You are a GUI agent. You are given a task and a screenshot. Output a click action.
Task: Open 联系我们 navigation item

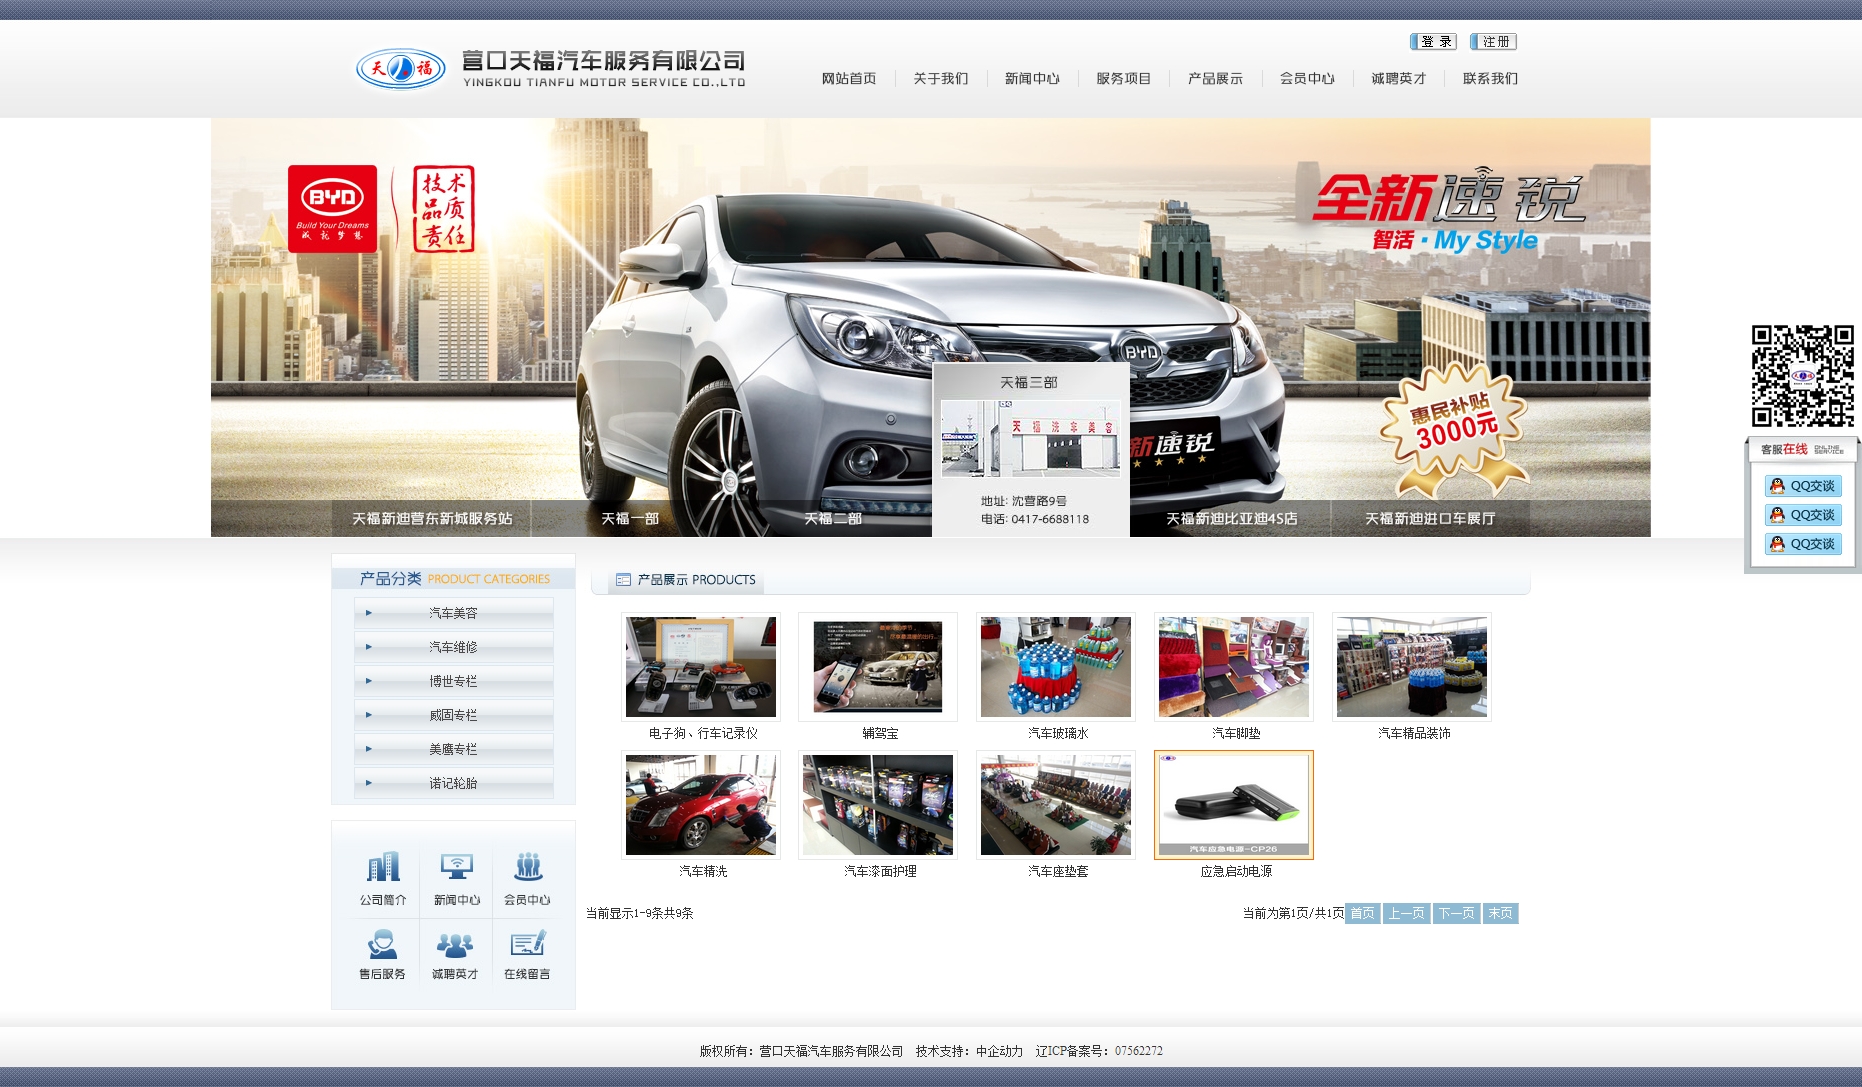coord(1490,79)
